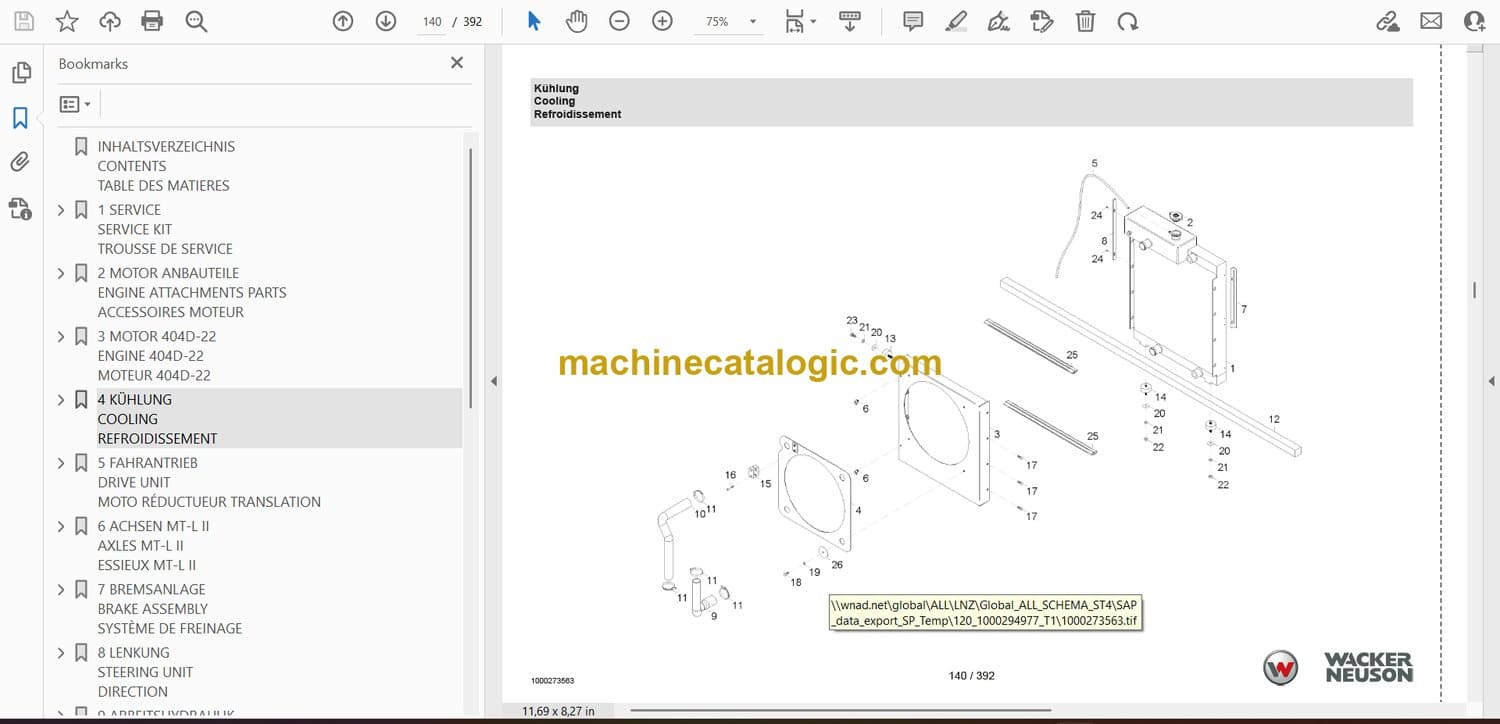This screenshot has height=724, width=1500.
Task: Open the Add comment tool
Action: [x=912, y=21]
